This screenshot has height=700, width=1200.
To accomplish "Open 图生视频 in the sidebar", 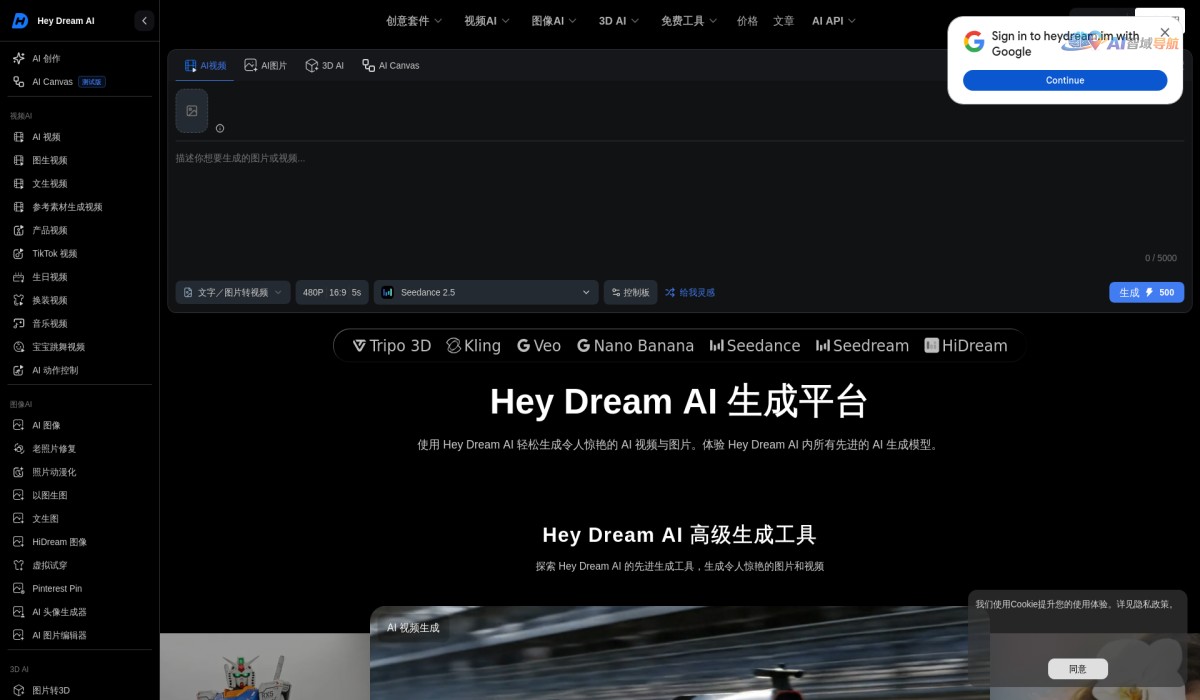I will (x=80, y=160).
